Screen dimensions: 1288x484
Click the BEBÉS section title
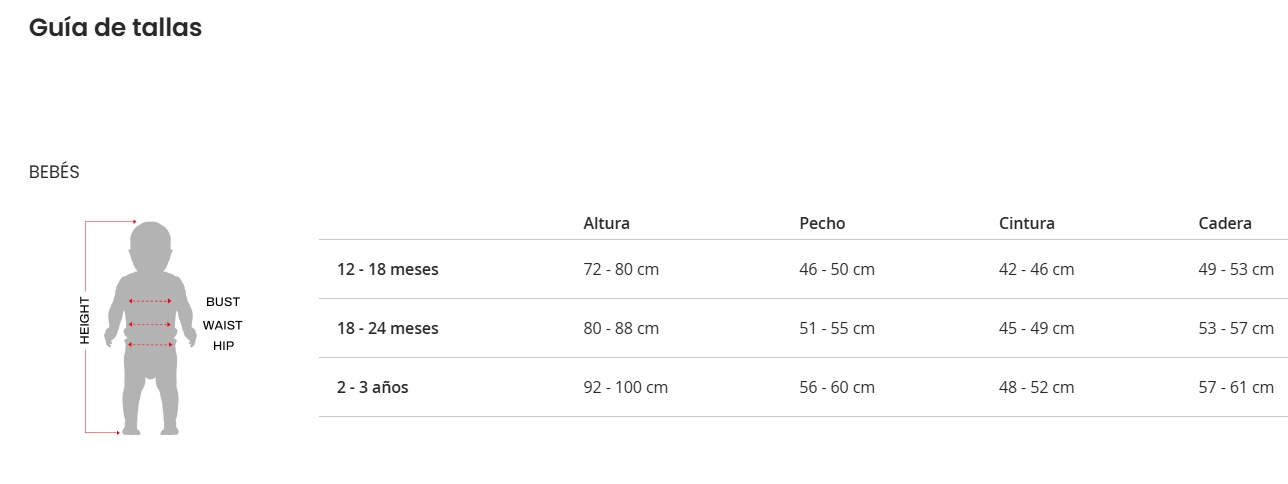(x=54, y=172)
